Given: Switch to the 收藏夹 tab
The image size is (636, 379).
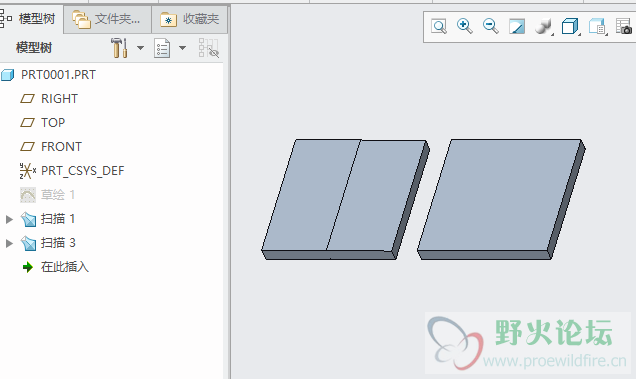Looking at the screenshot, I should pos(190,19).
